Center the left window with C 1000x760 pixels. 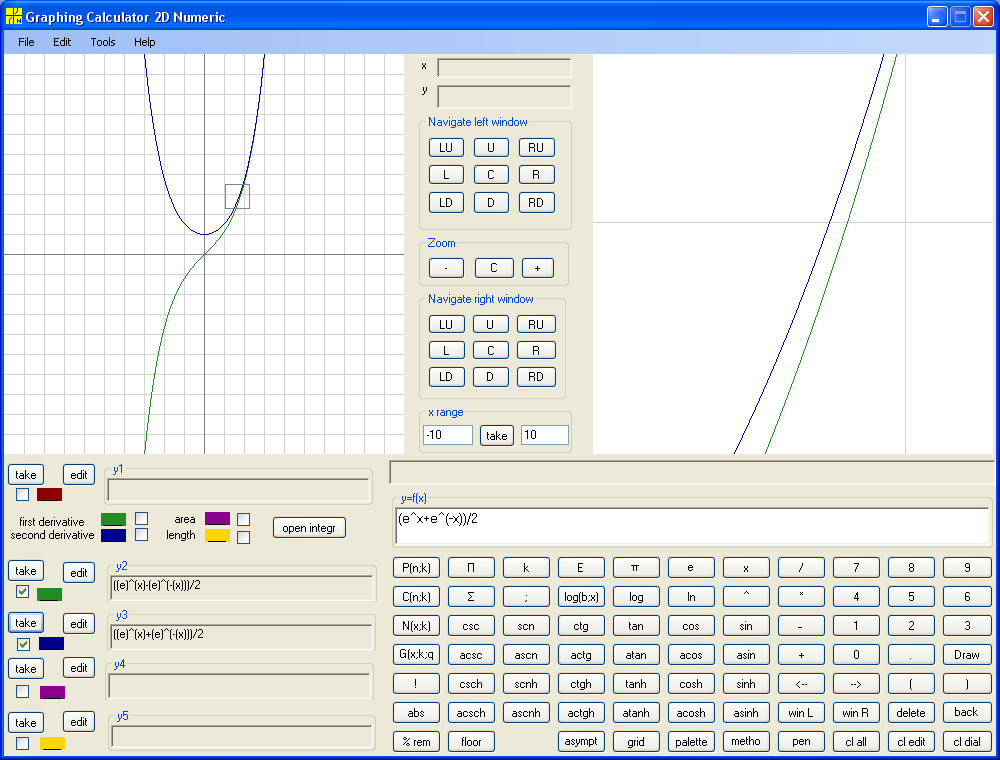(x=491, y=175)
